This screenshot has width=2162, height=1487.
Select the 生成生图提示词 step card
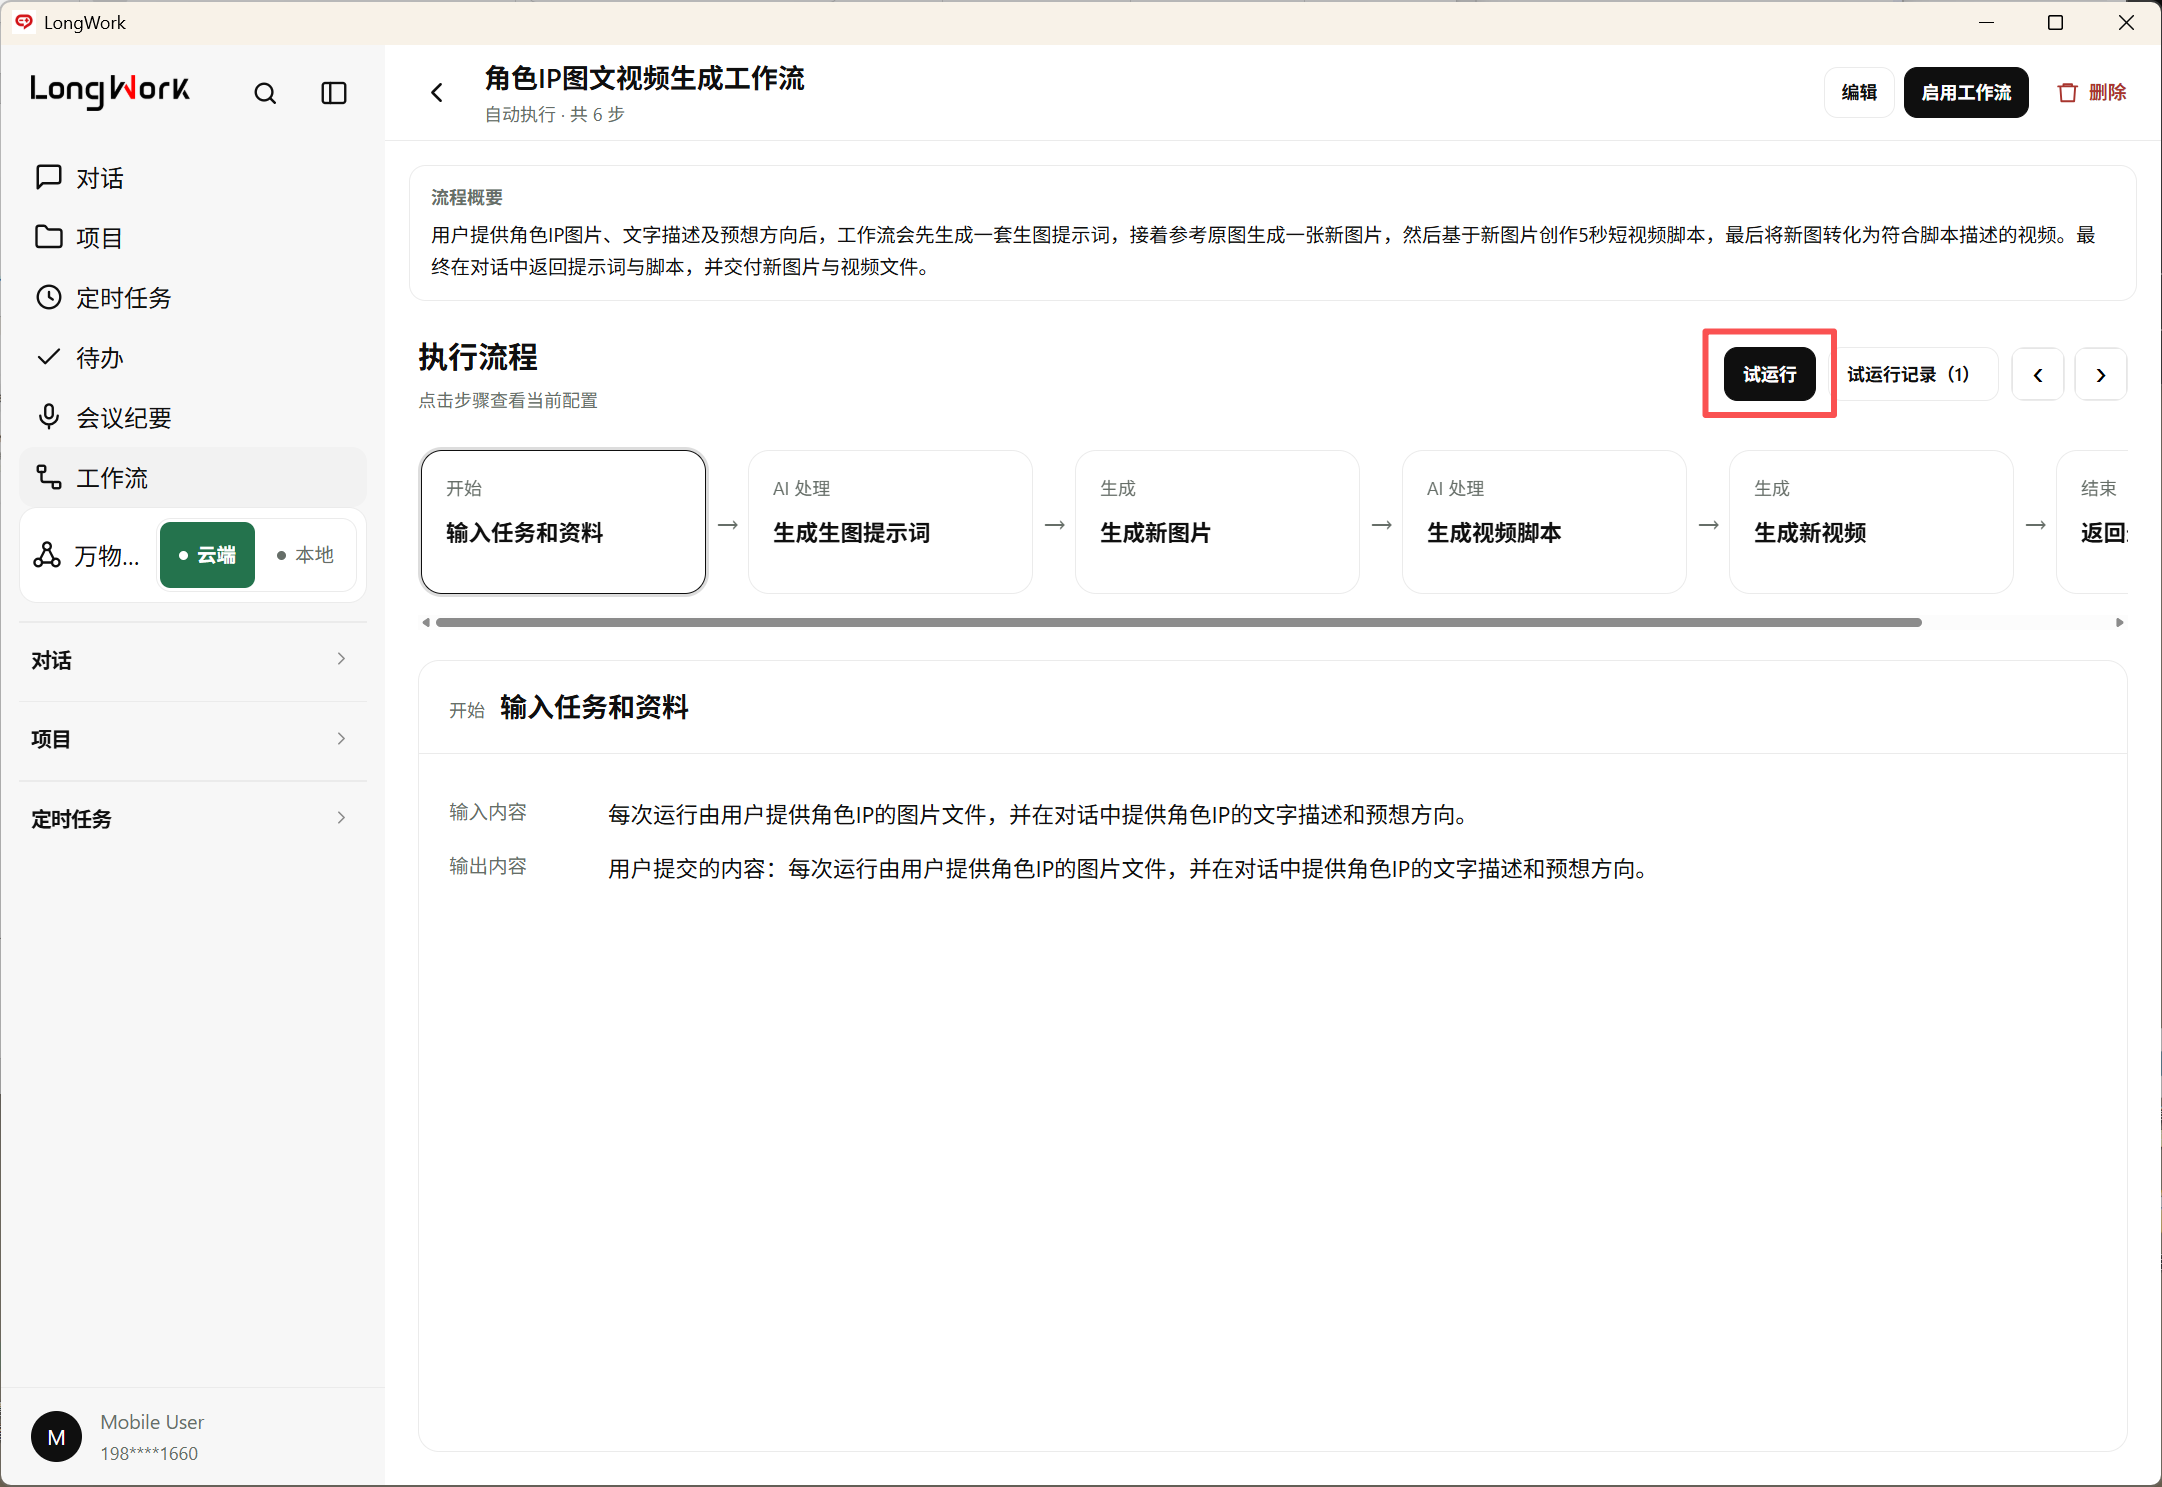890,522
